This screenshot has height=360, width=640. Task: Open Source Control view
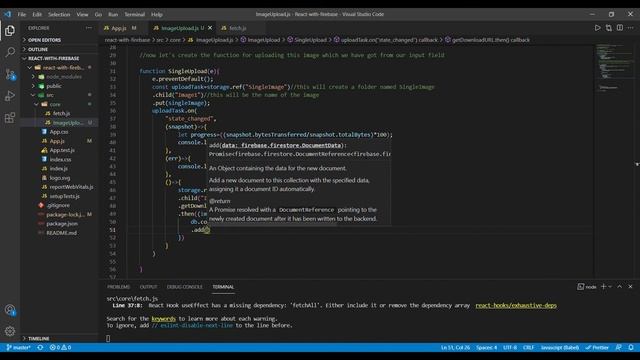coord(10,74)
